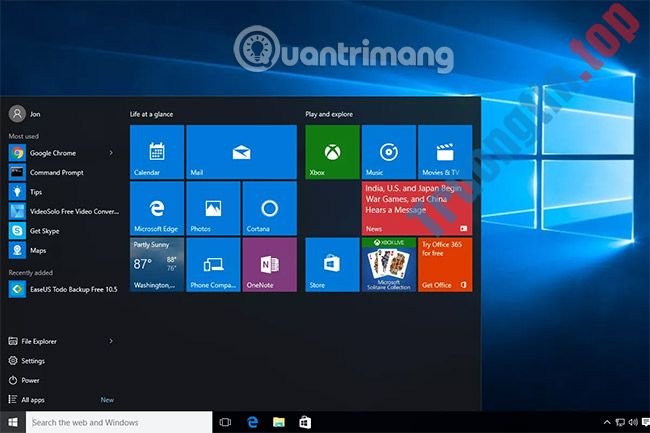Open the Calendar tile

tap(157, 152)
